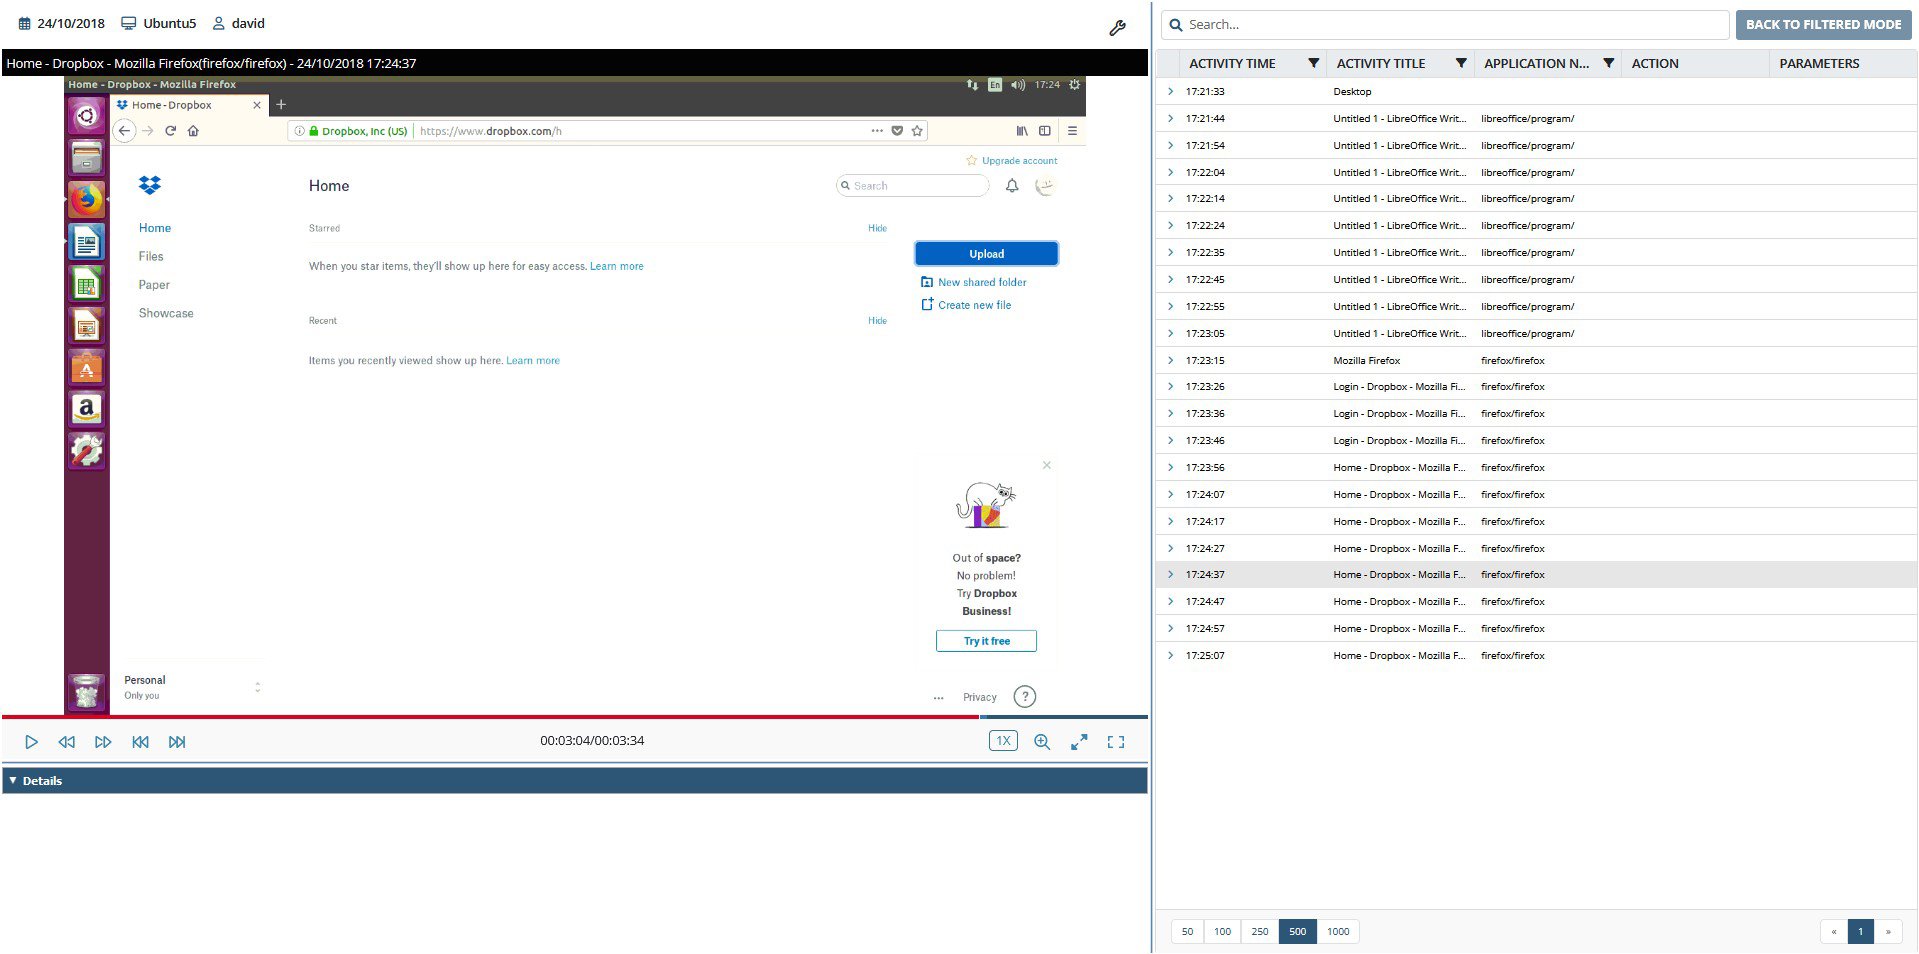Image resolution: width=1919 pixels, height=954 pixels.
Task: Show 250 rows per page
Action: [1260, 931]
